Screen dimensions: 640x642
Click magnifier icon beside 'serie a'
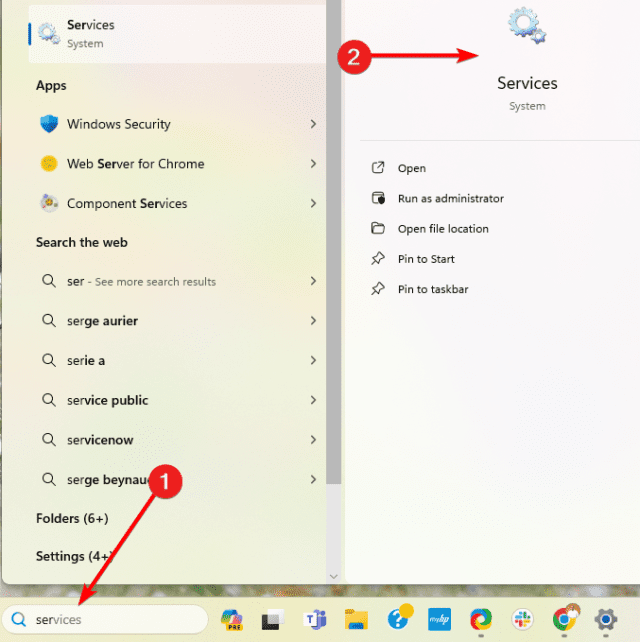pyautogui.click(x=49, y=360)
